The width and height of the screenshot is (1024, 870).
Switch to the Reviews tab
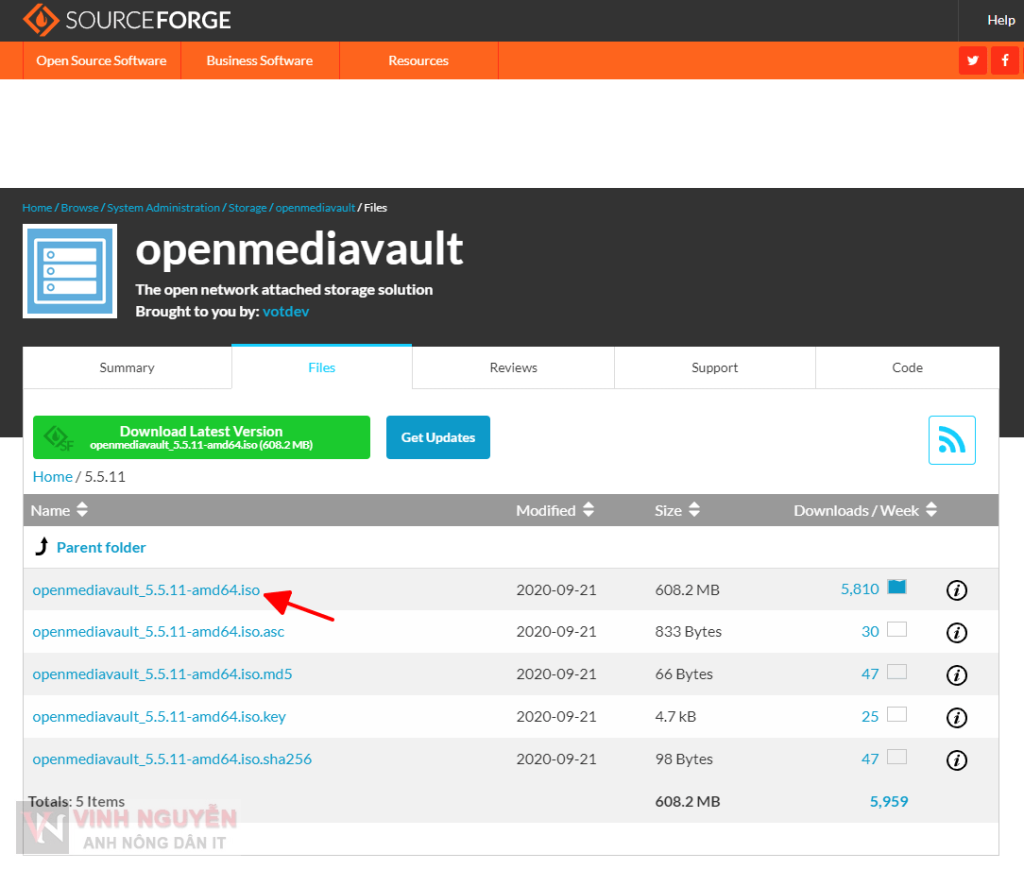coord(513,368)
